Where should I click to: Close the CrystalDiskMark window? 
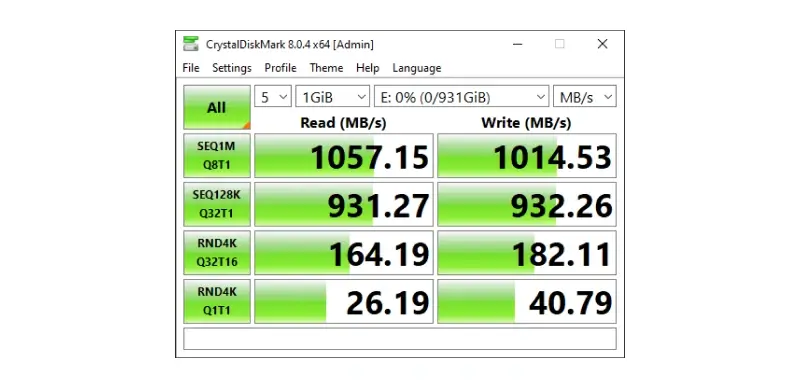click(603, 44)
